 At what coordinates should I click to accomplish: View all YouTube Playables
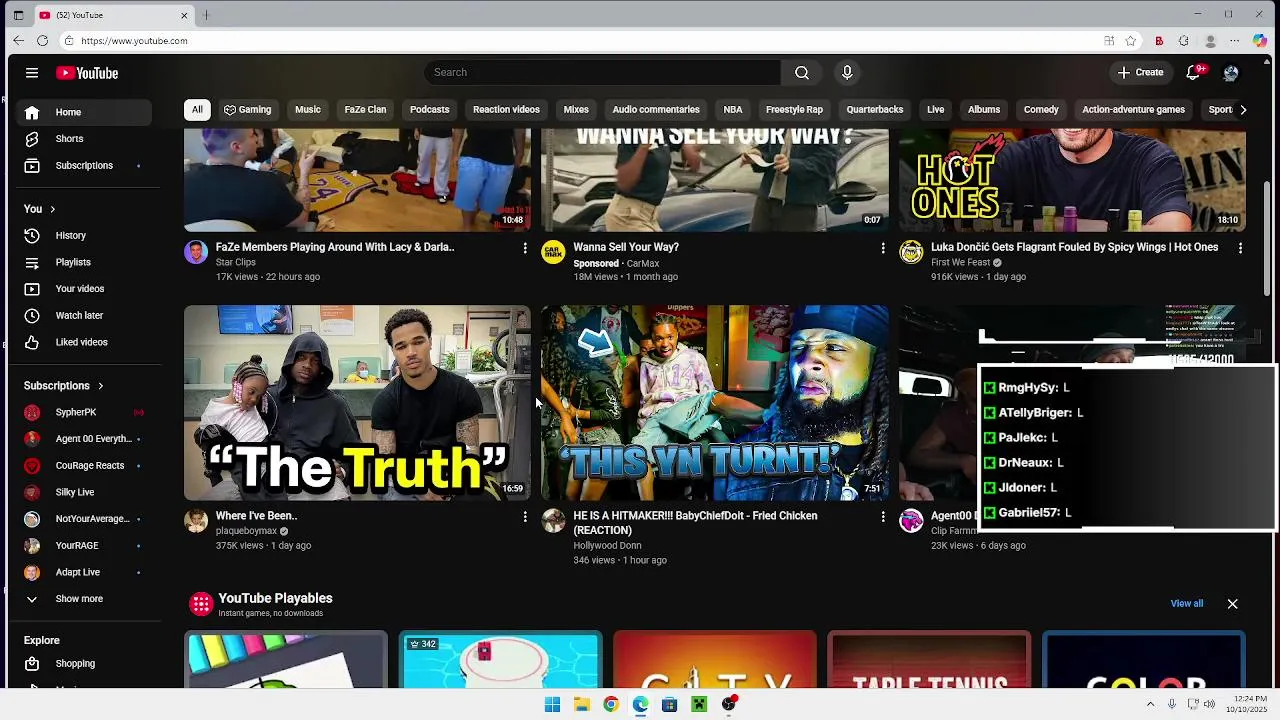(1187, 604)
